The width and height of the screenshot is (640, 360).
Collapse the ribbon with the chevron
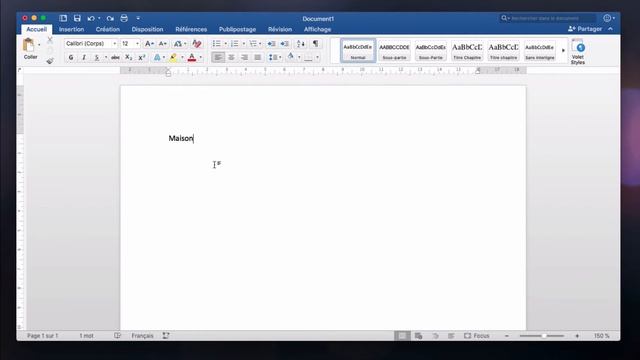pos(610,29)
